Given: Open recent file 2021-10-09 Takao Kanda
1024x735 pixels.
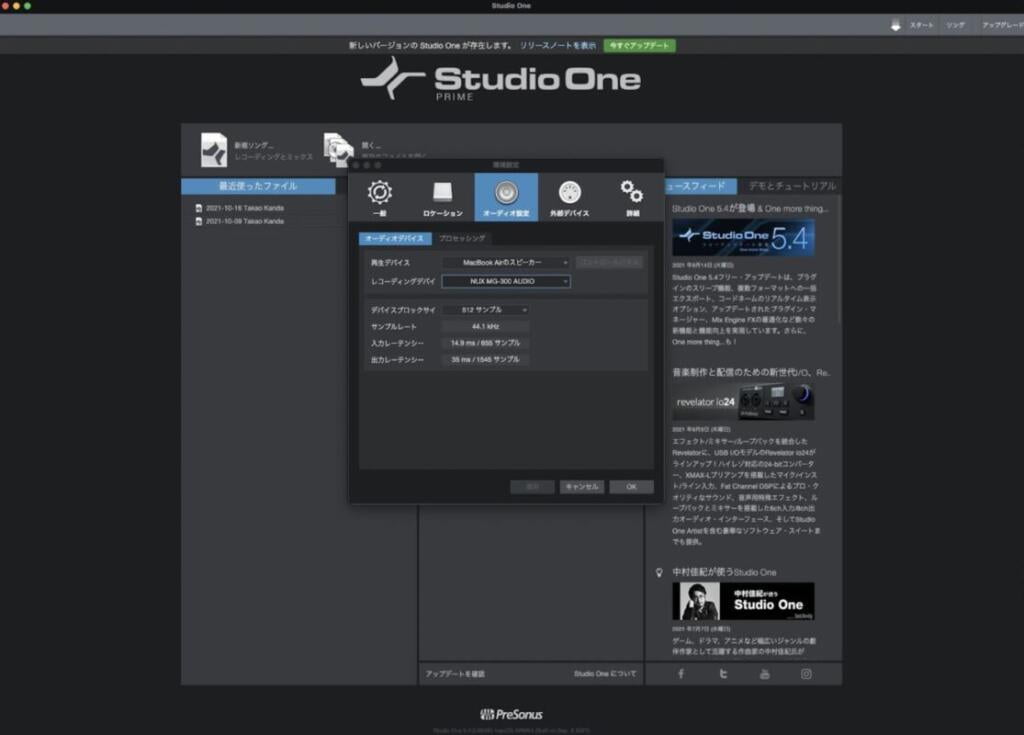Looking at the screenshot, I should pos(245,221).
